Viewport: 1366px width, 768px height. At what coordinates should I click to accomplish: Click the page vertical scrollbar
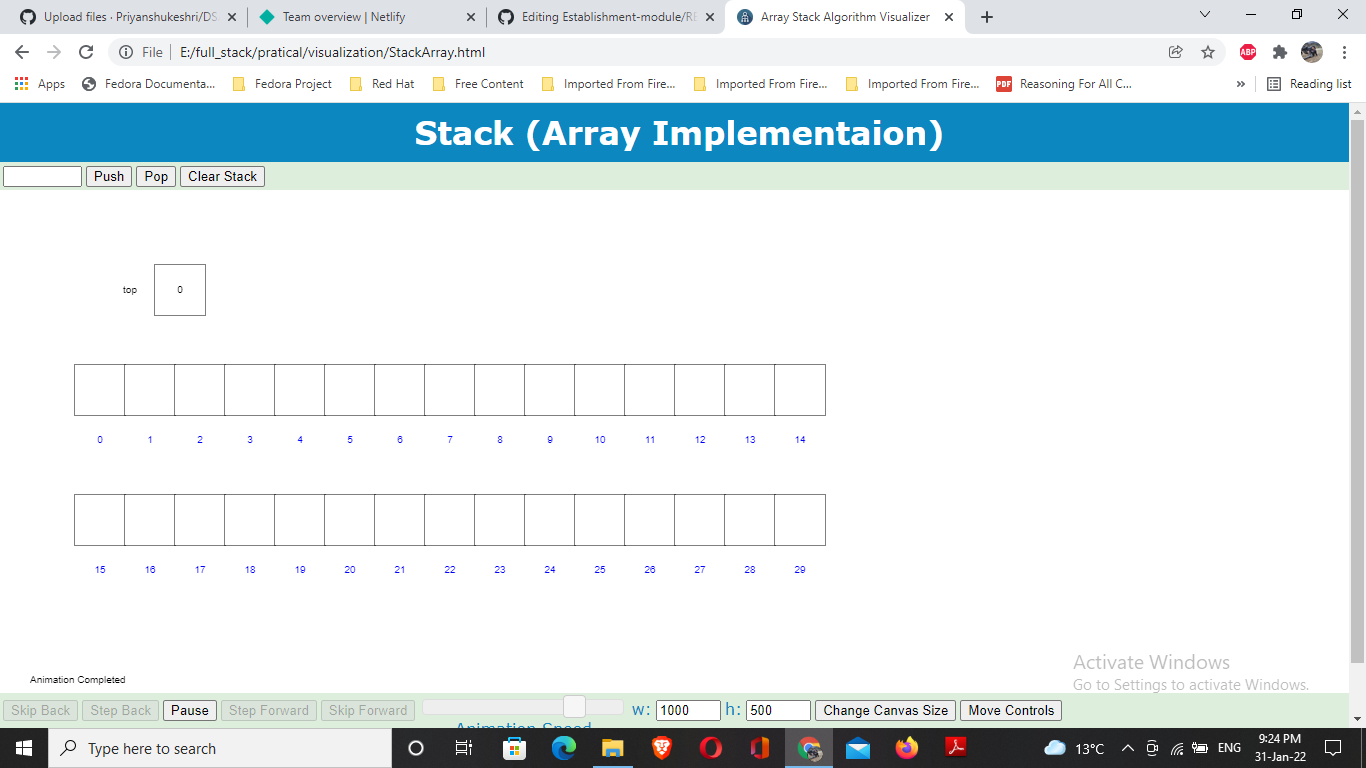(x=1357, y=390)
